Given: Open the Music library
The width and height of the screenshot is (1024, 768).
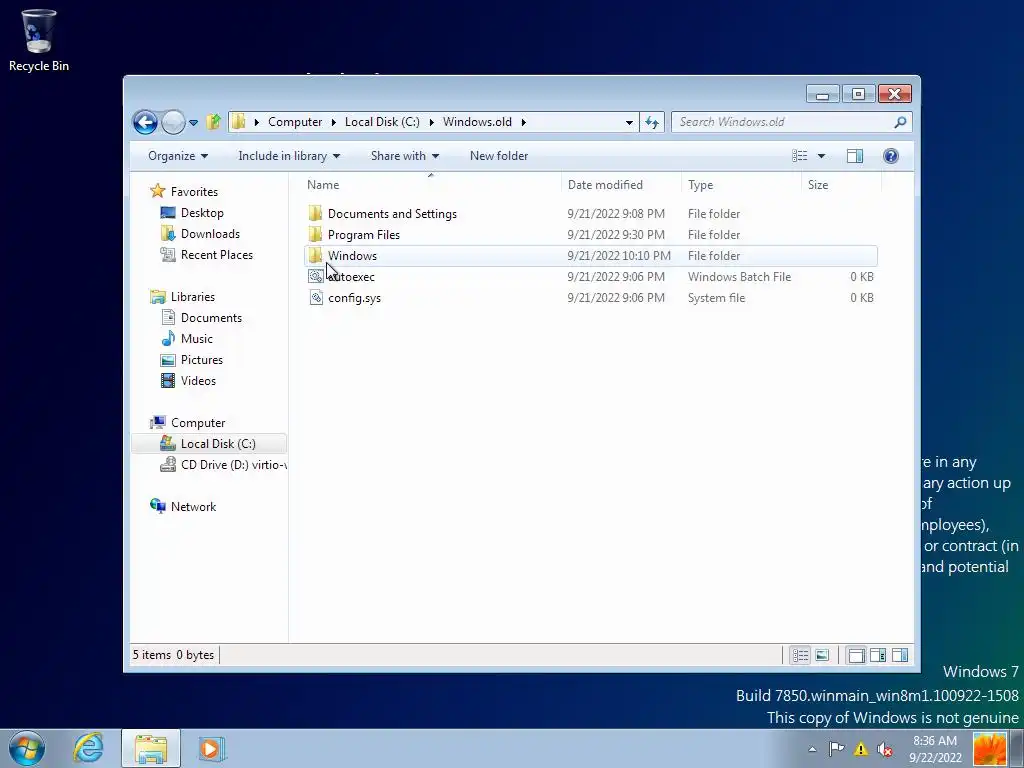Looking at the screenshot, I should tap(187, 338).
